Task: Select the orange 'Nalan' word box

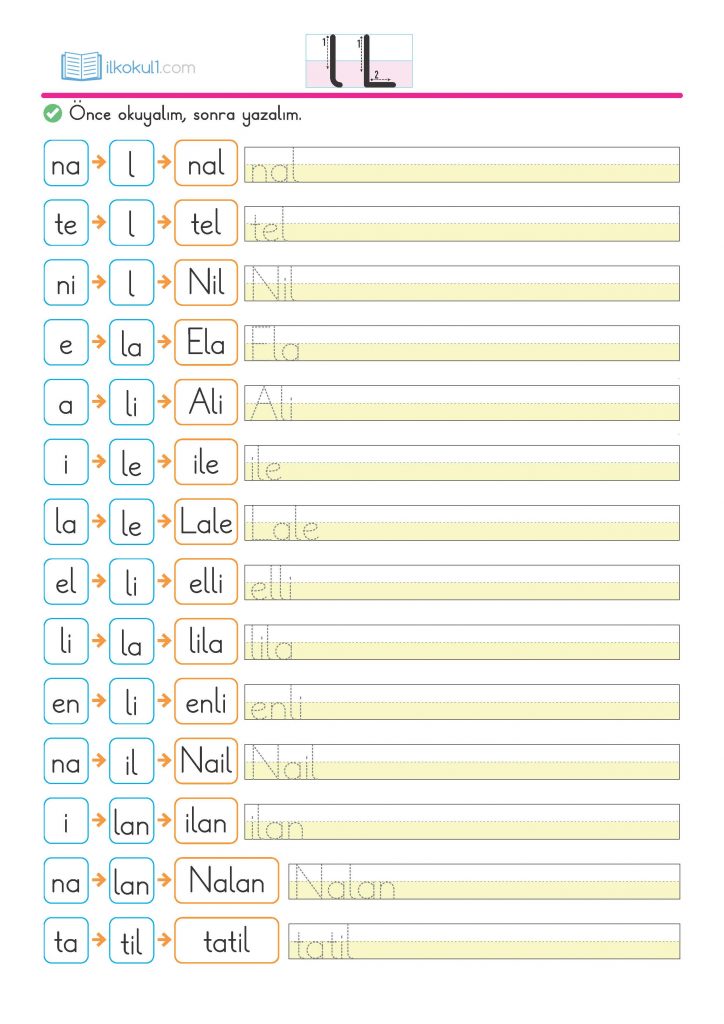Action: [x=227, y=881]
